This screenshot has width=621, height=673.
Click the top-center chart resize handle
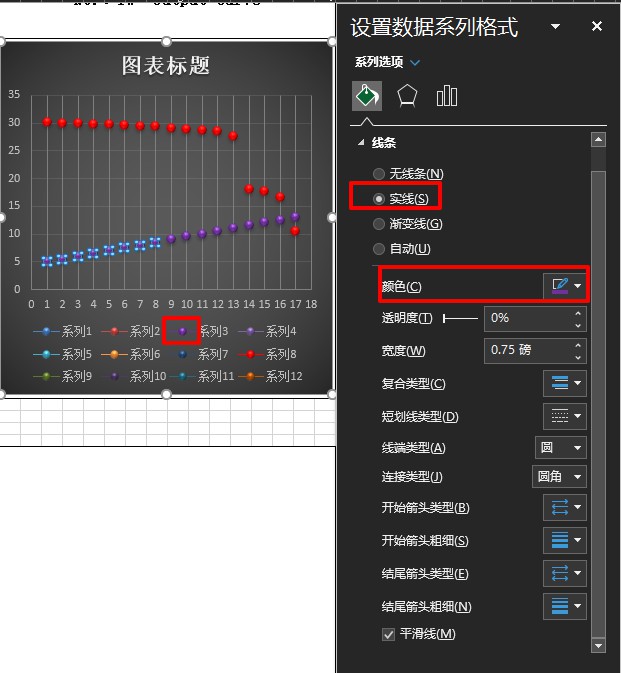point(167,42)
